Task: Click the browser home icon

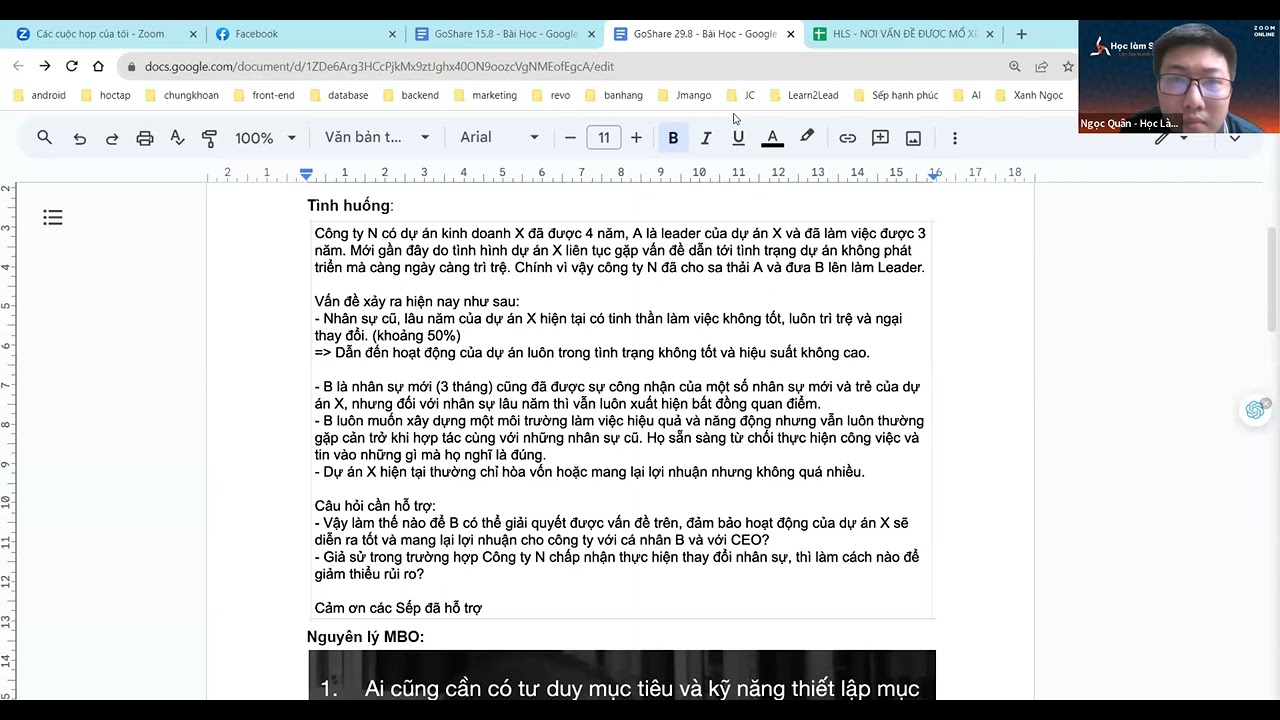Action: coord(98,66)
